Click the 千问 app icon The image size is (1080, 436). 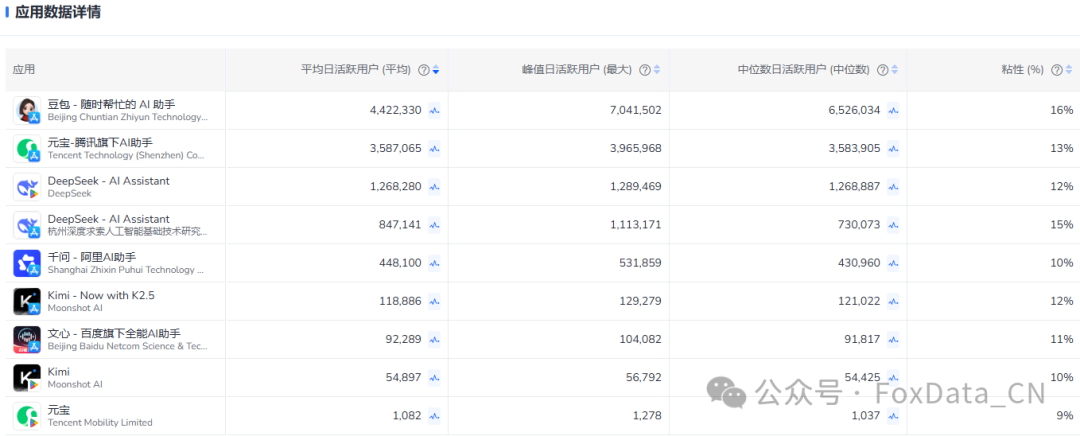click(27, 263)
